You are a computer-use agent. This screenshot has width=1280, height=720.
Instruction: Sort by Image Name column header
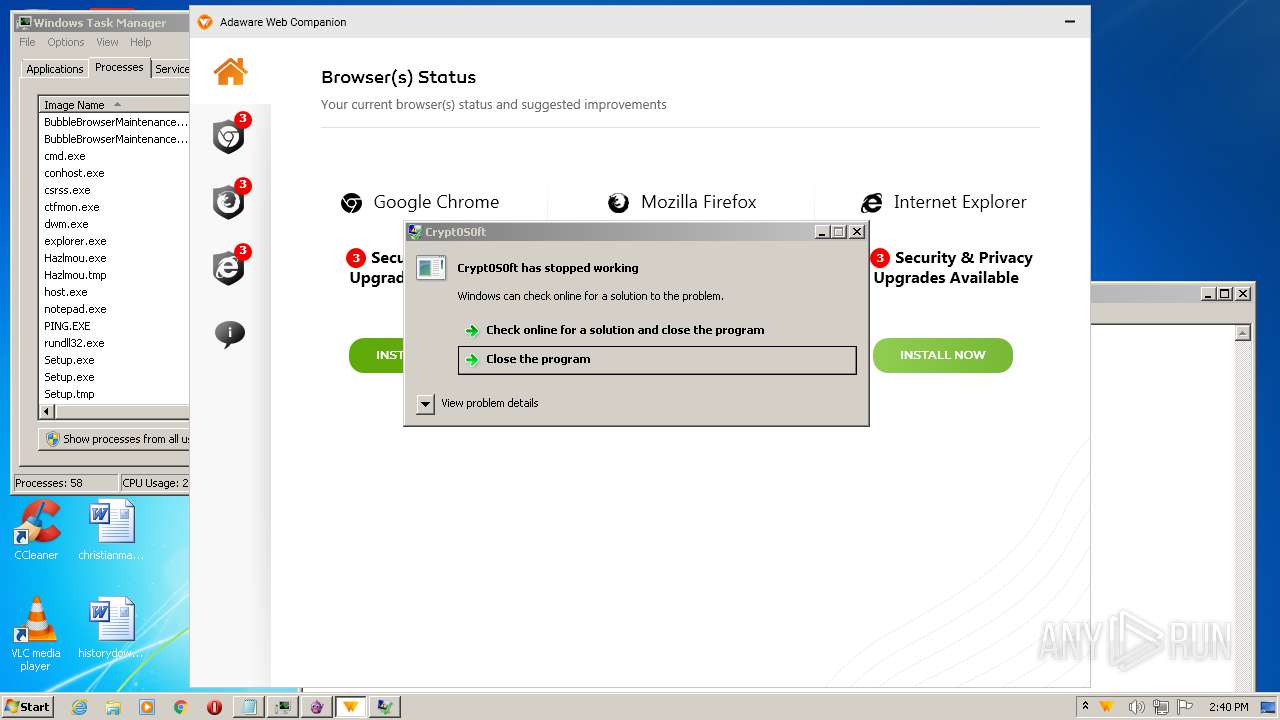[113, 105]
